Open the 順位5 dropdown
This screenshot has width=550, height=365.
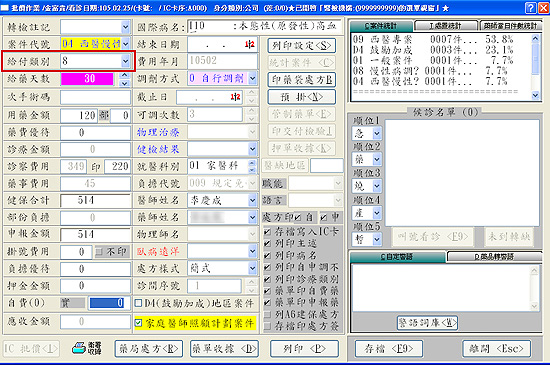click(x=377, y=239)
